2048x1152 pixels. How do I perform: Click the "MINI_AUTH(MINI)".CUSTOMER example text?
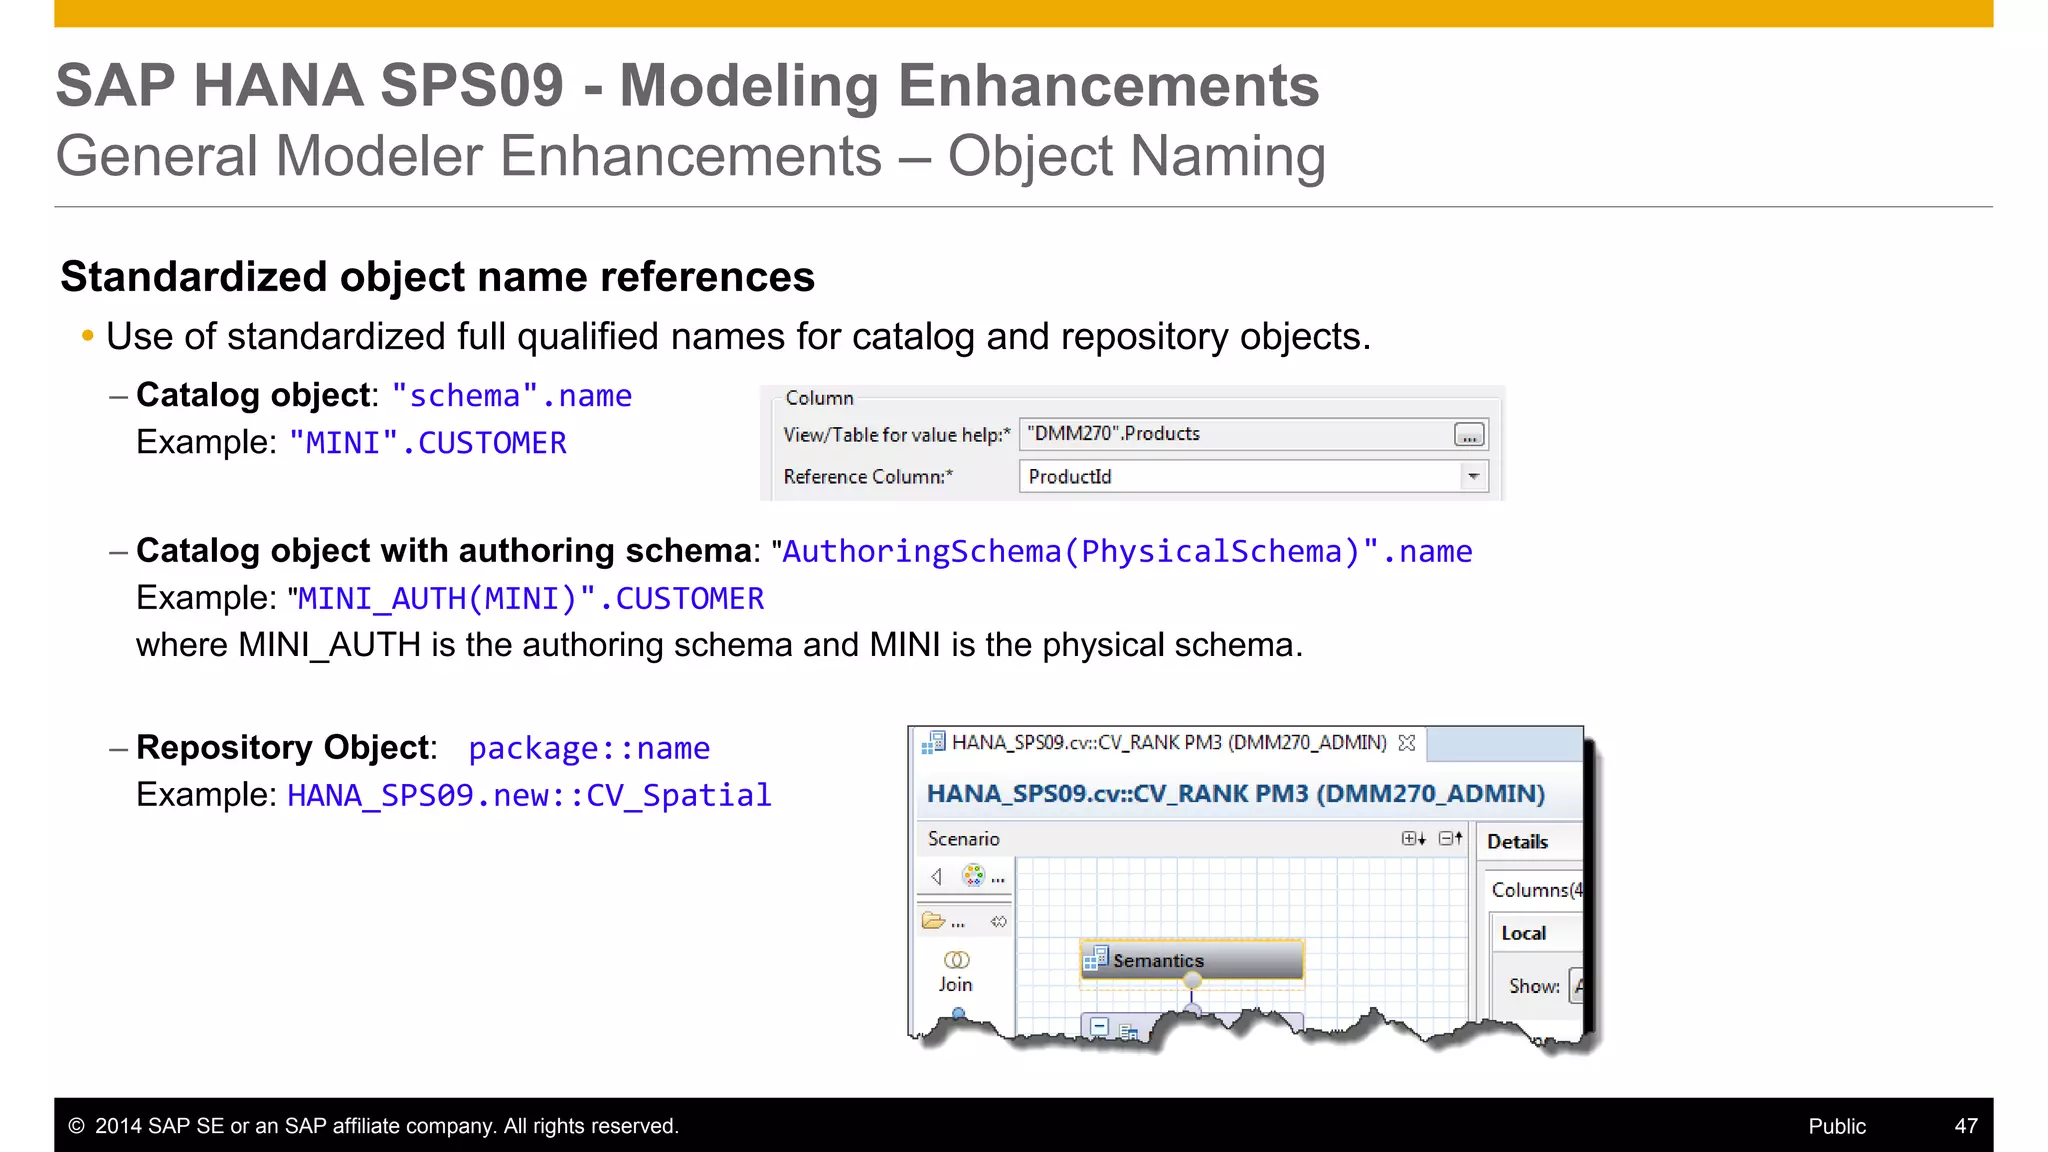click(526, 599)
